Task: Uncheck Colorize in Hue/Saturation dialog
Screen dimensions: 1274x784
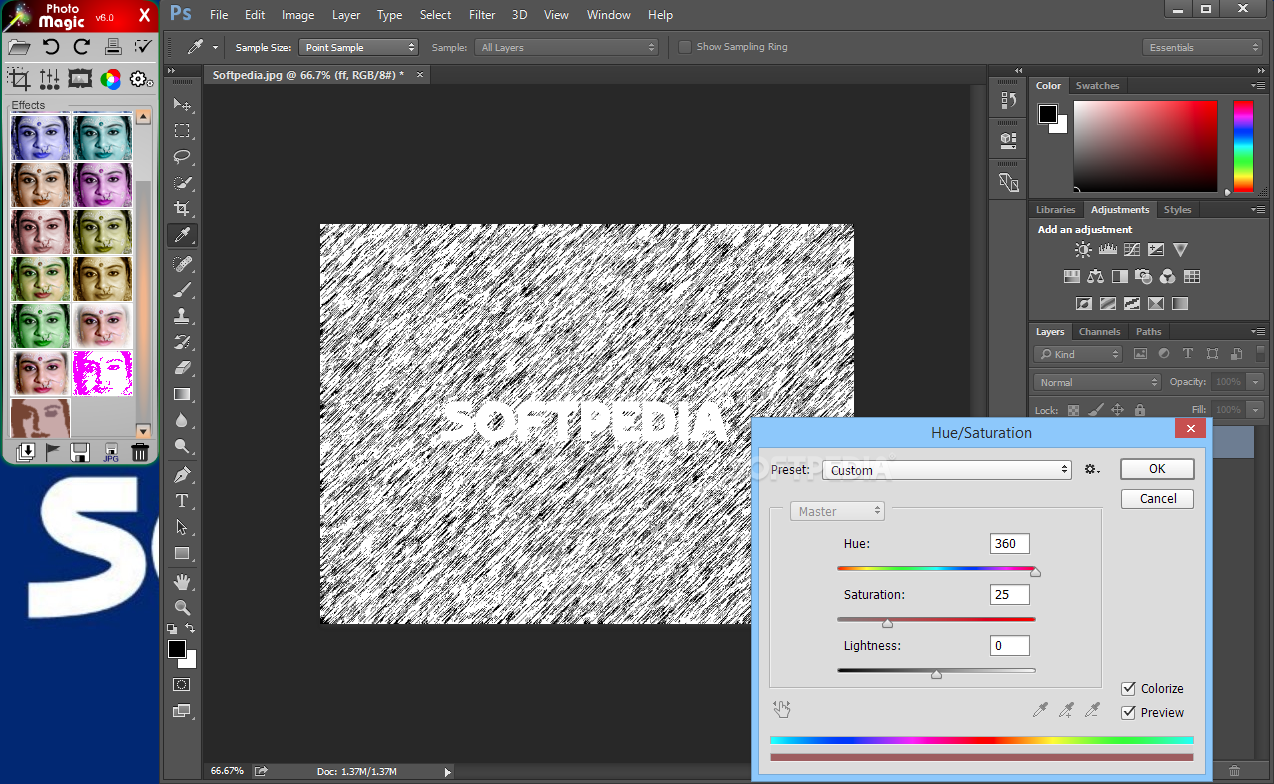Action: coord(1128,689)
